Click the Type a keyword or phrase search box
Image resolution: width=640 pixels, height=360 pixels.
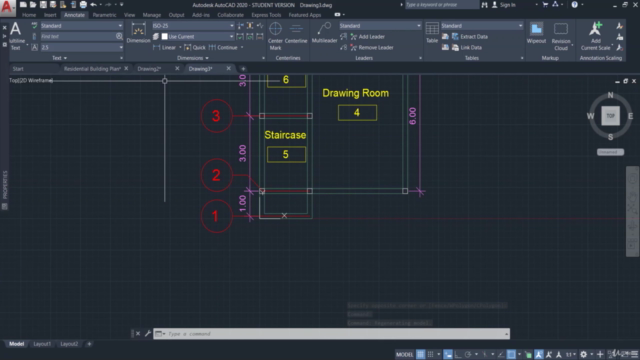(x=442, y=5)
